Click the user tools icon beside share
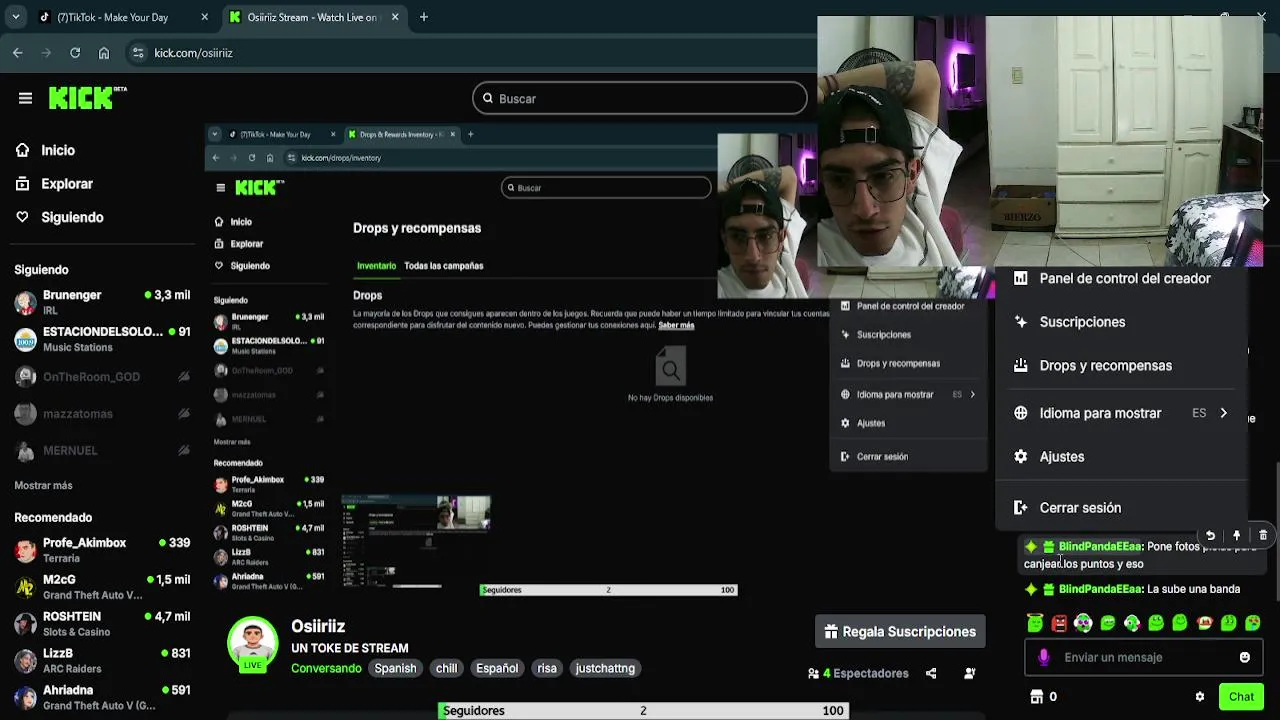This screenshot has width=1280, height=720. pyautogui.click(x=969, y=673)
